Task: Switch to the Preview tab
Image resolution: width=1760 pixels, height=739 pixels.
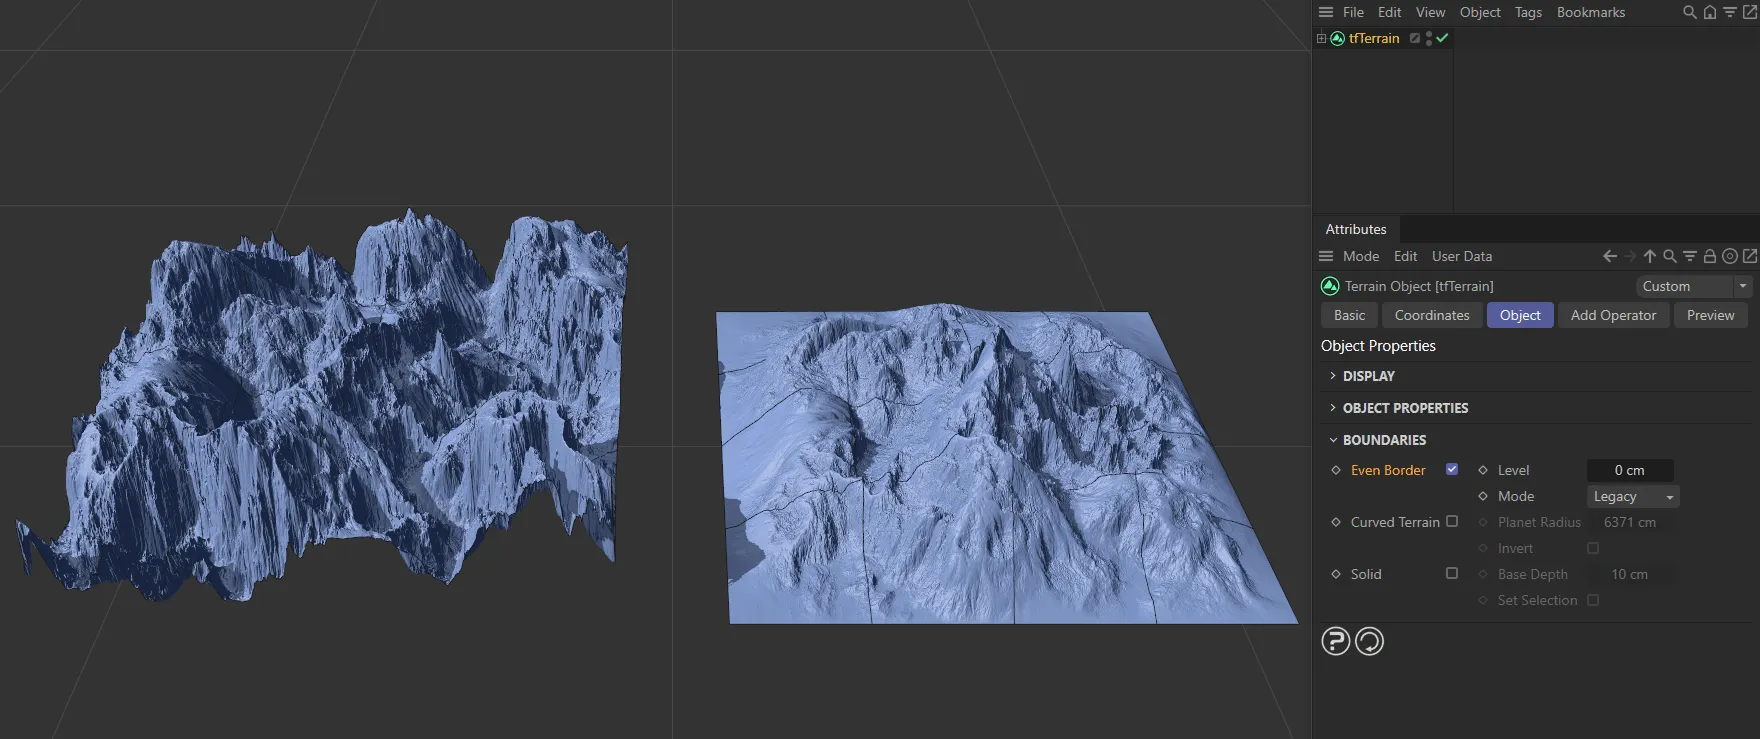Action: [1711, 315]
